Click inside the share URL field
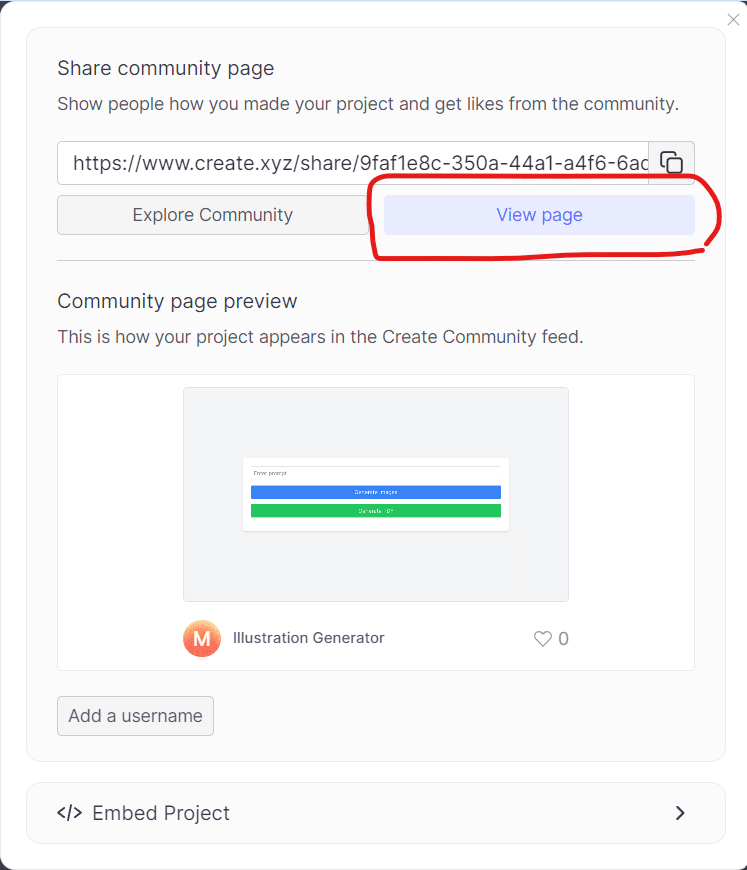Image resolution: width=747 pixels, height=870 pixels. (353, 163)
